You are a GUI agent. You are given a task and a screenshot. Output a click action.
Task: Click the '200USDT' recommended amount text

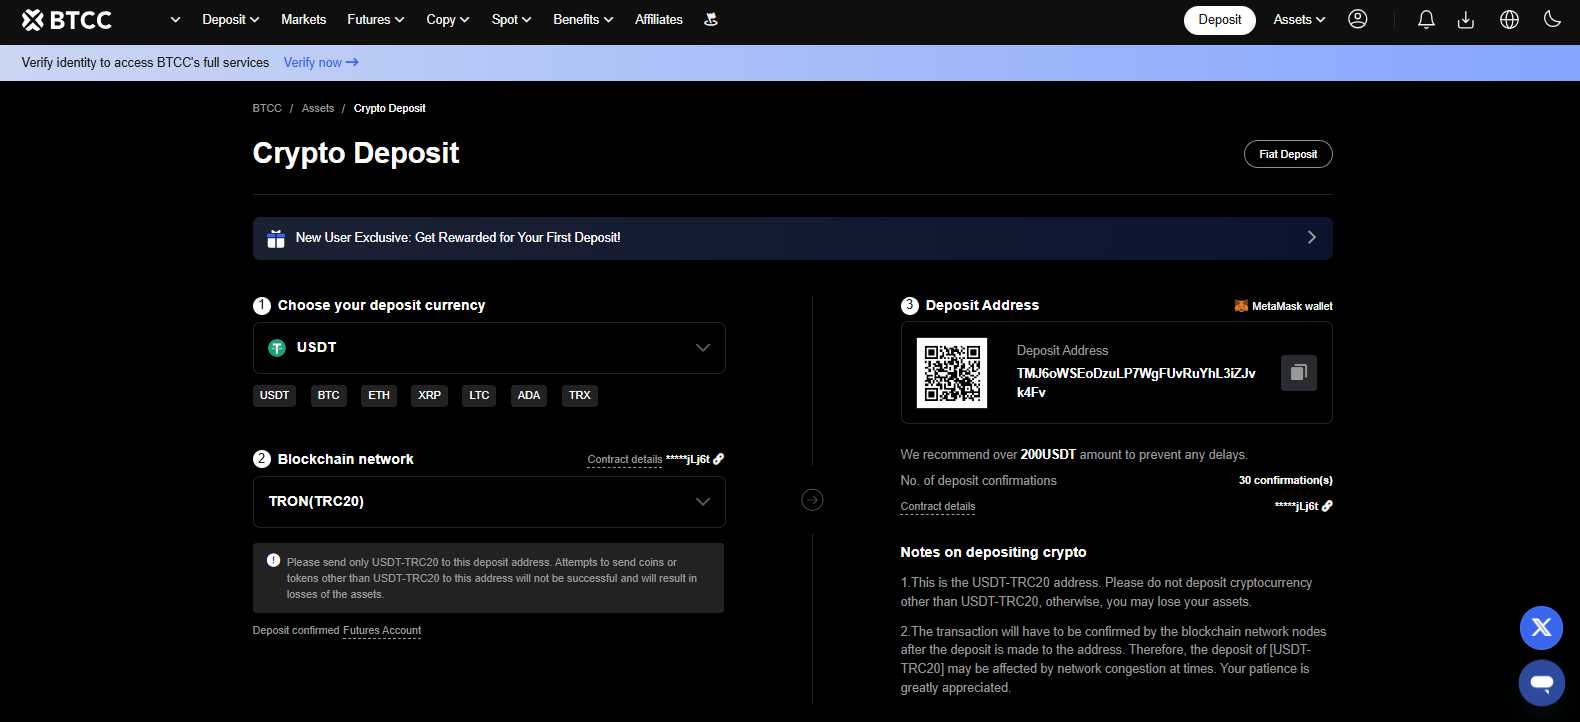pyautogui.click(x=1048, y=454)
